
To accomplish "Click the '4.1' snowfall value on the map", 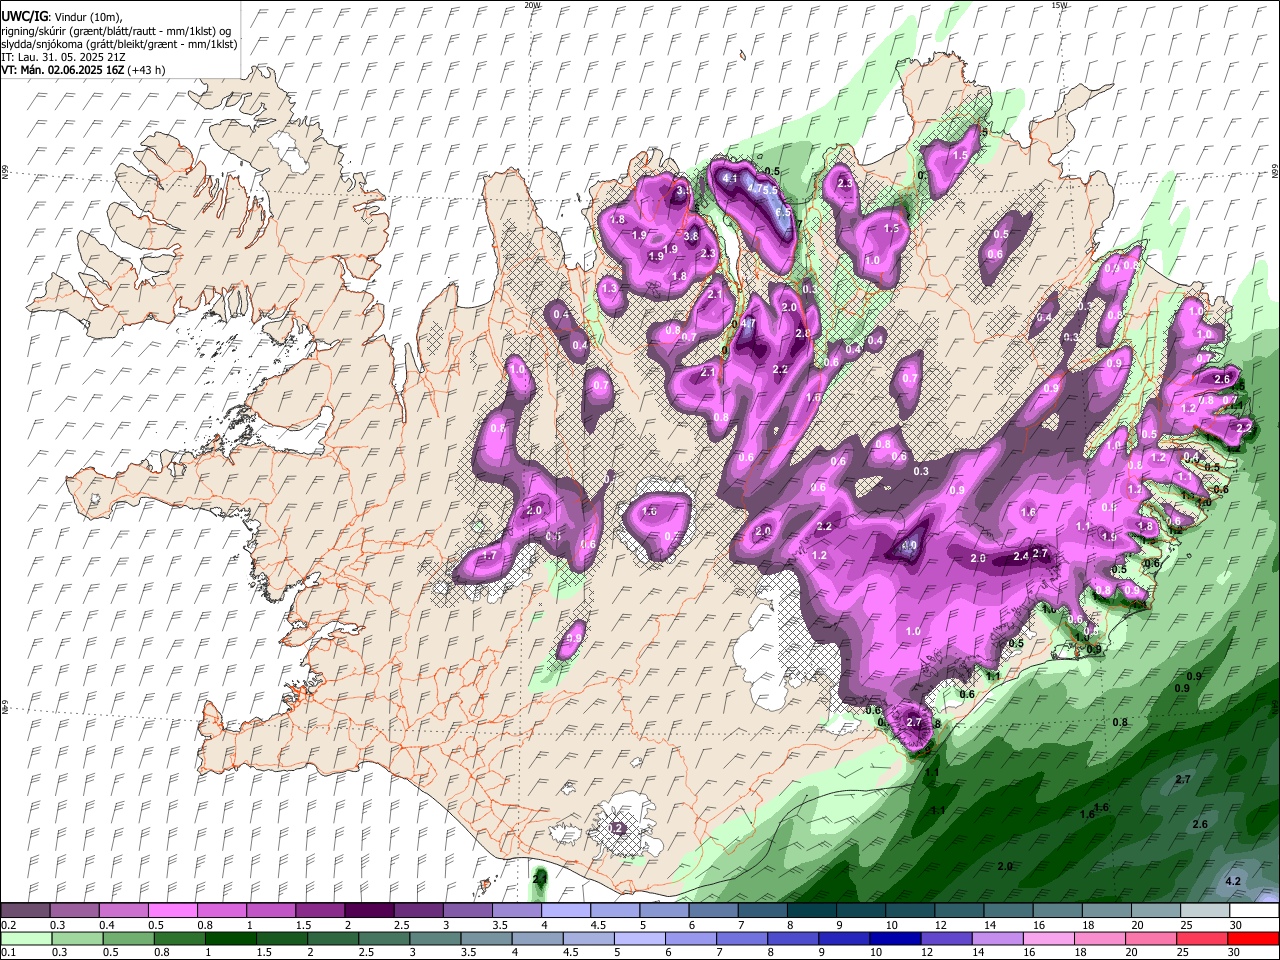I will [x=729, y=179].
